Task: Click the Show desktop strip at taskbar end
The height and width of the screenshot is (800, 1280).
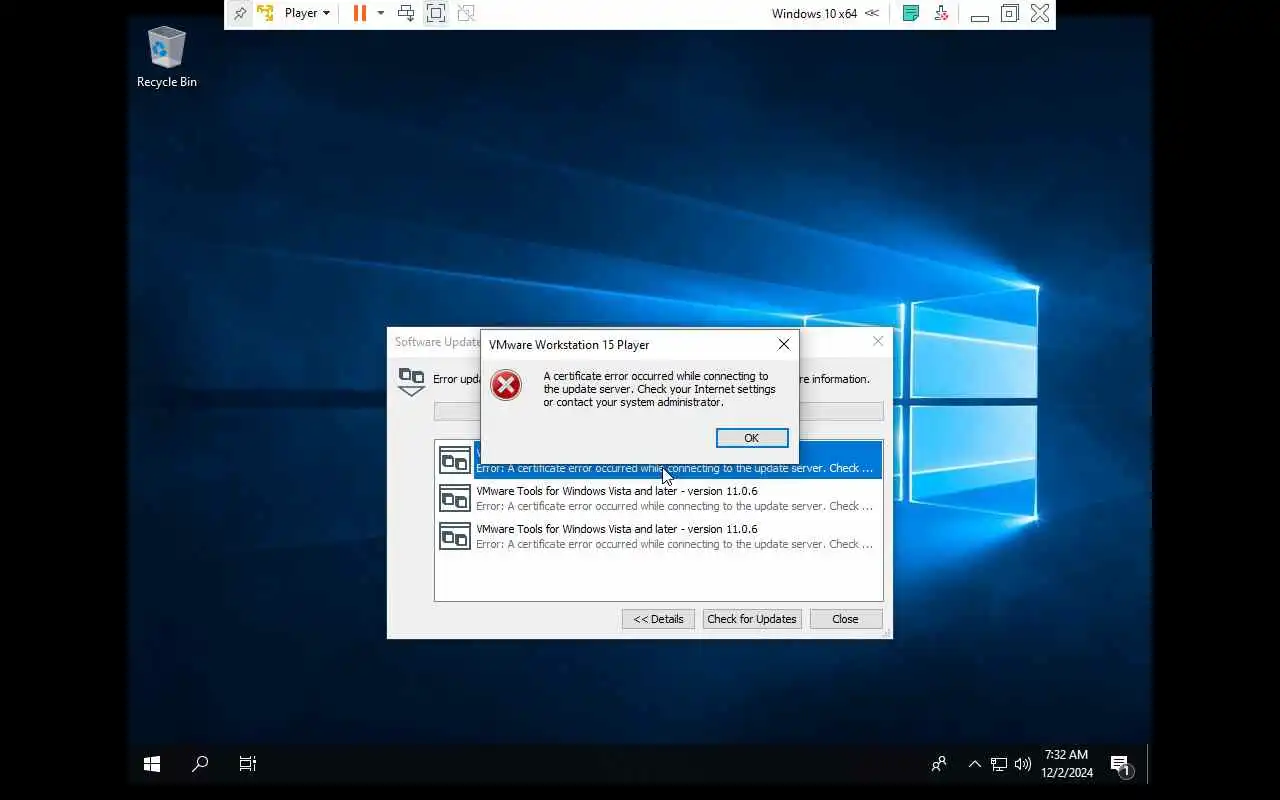Action: pyautogui.click(x=1149, y=764)
